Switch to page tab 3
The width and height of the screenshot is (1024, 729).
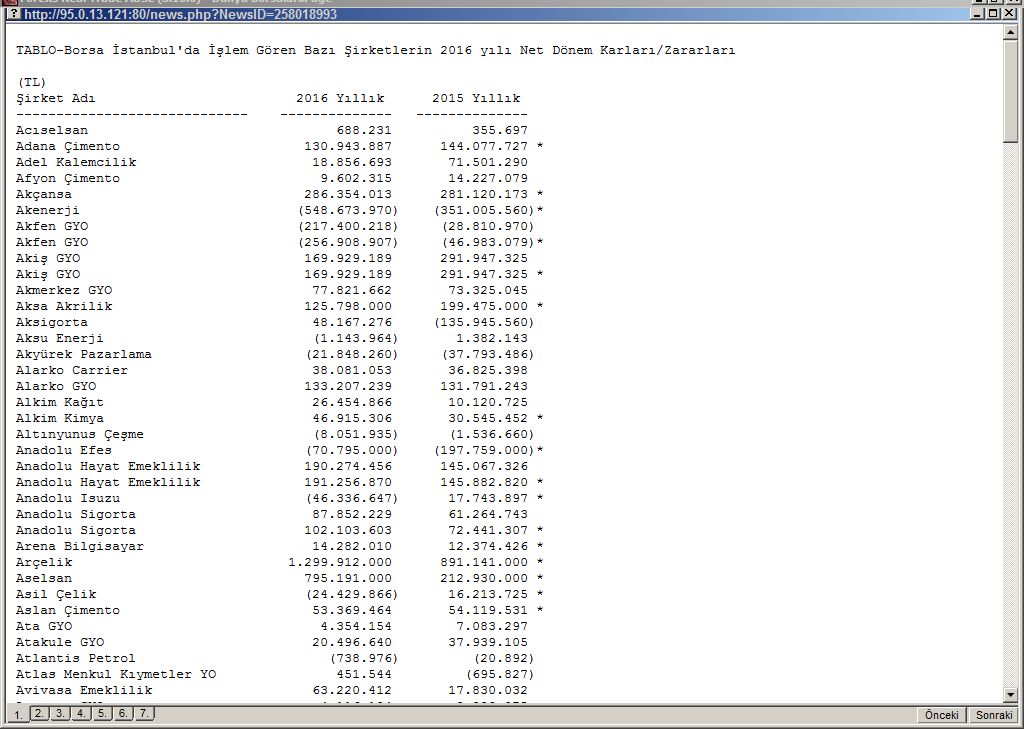pos(59,713)
